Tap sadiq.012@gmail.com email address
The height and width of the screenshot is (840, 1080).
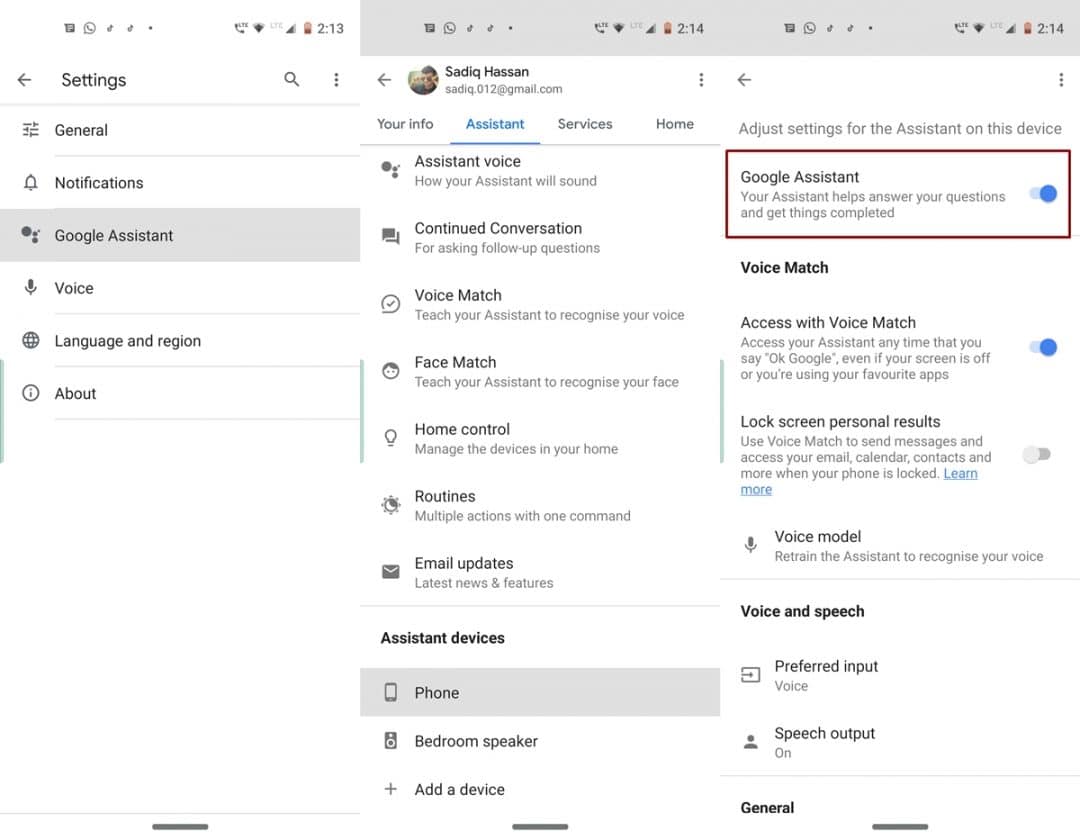tap(503, 89)
